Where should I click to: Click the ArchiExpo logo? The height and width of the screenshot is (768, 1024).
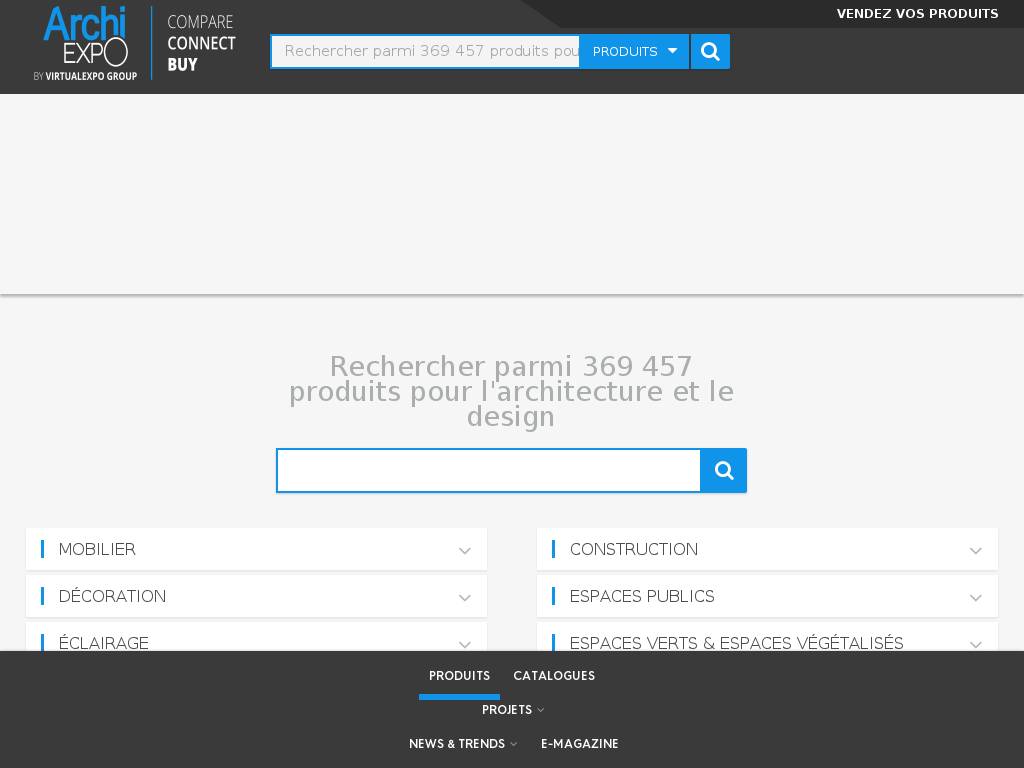[x=85, y=42]
